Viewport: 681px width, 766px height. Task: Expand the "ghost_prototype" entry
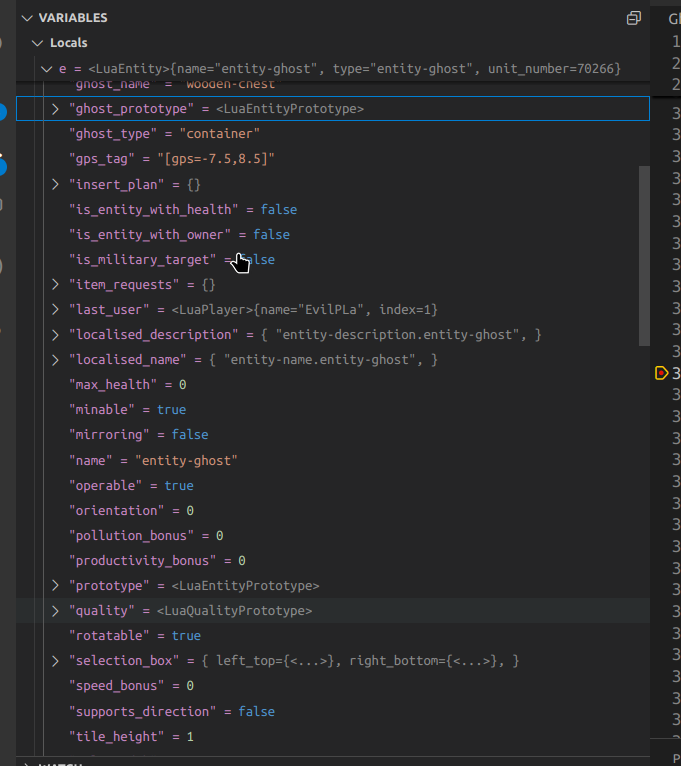pyautogui.click(x=55, y=109)
